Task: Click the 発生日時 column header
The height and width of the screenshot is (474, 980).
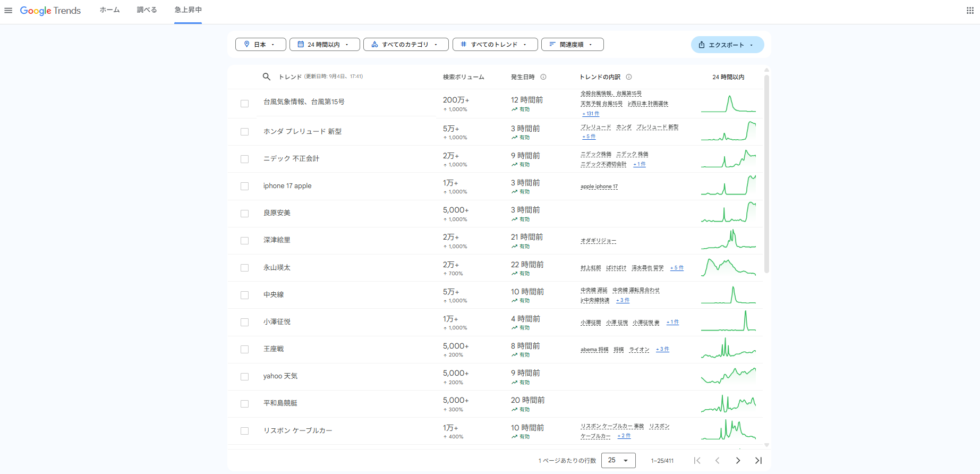Action: 522,77
